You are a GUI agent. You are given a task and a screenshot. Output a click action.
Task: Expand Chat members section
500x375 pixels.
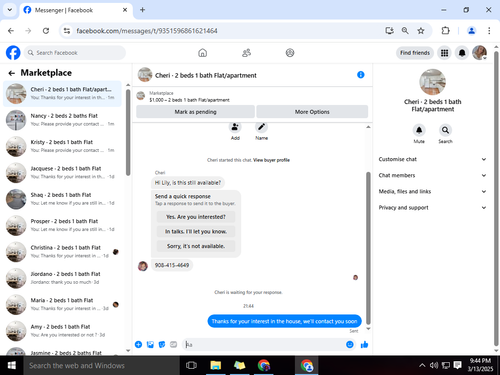[x=432, y=175]
